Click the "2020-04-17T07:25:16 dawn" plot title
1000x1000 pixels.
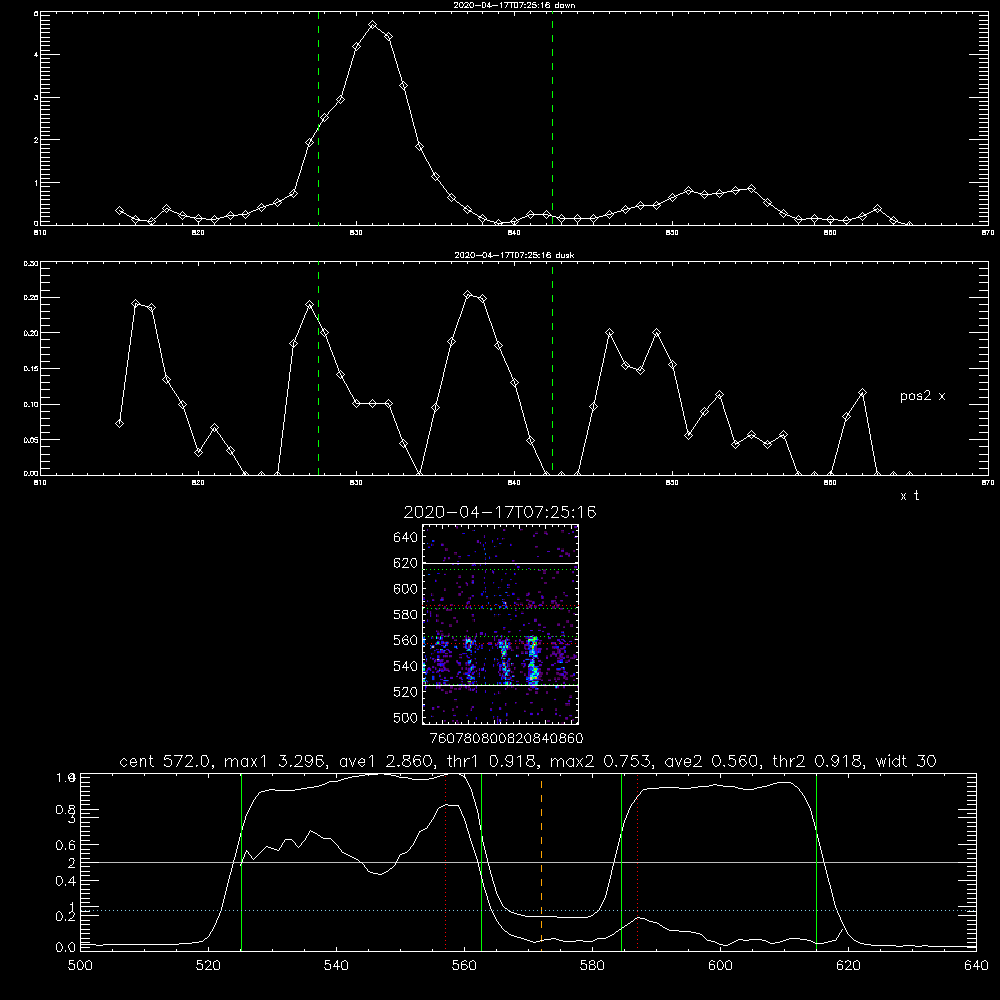(x=514, y=5)
